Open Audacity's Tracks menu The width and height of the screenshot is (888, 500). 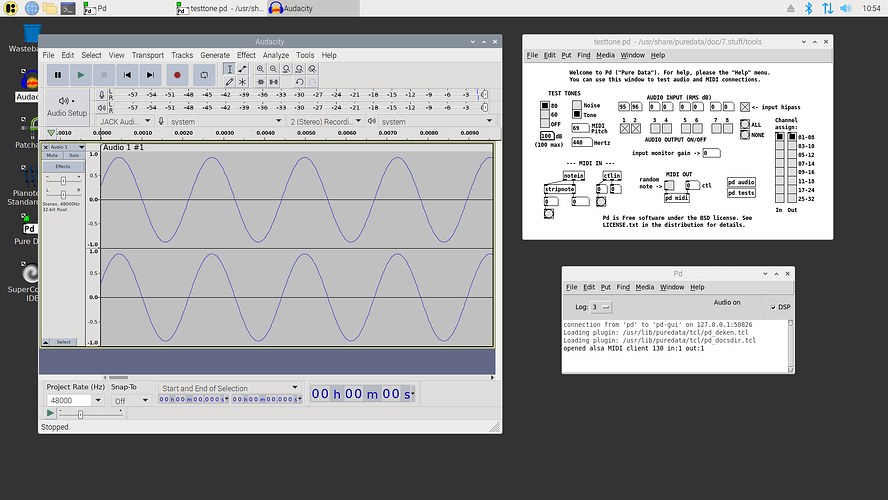[182, 55]
